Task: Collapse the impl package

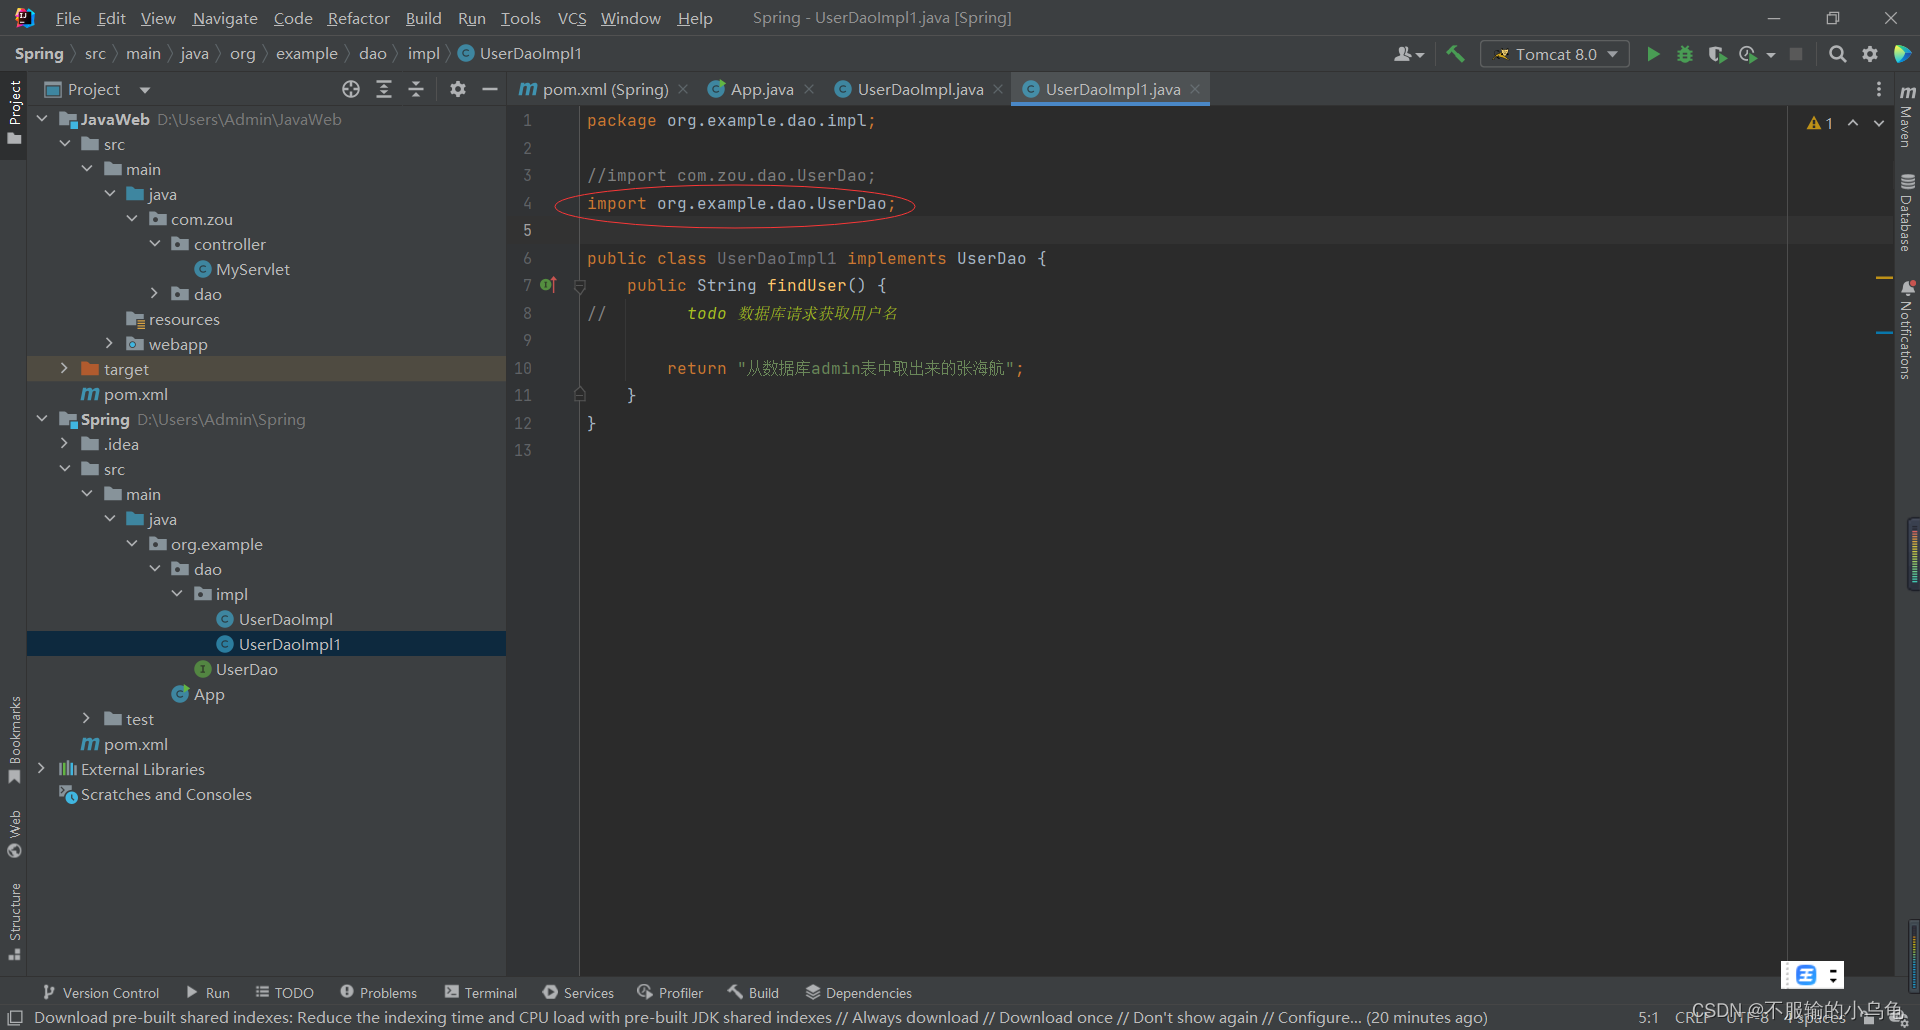Action: [177, 594]
